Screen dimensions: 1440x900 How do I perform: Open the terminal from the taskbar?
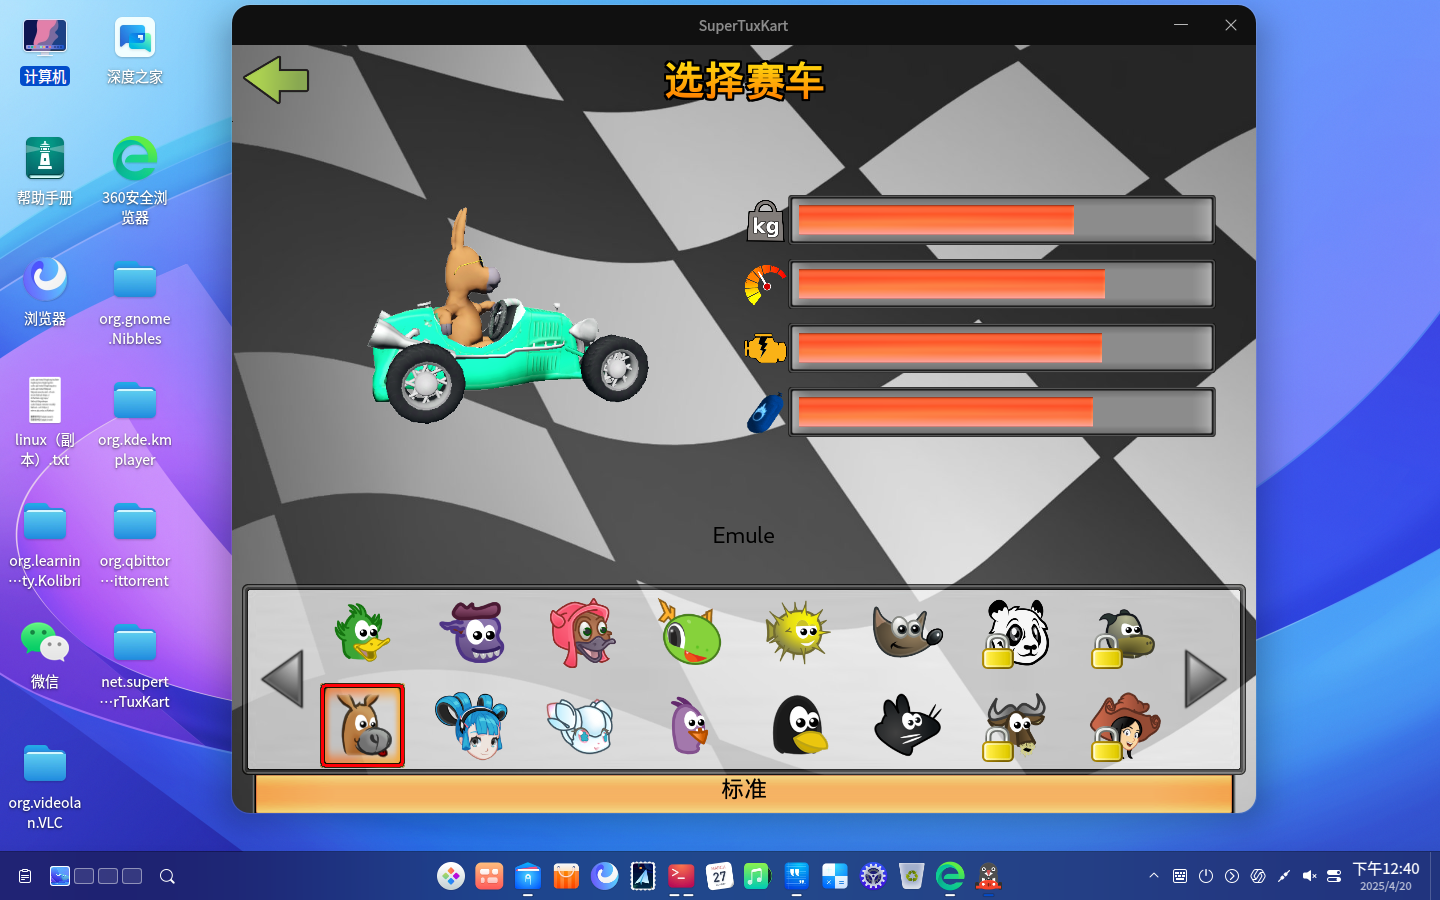pyautogui.click(x=681, y=876)
